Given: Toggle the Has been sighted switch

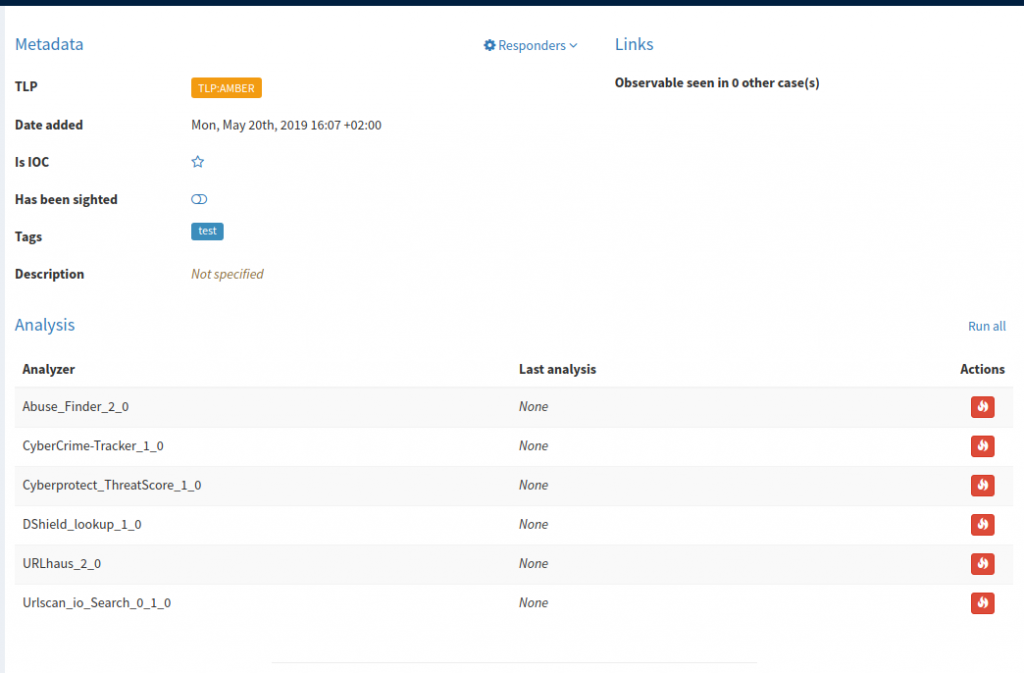Looking at the screenshot, I should pyautogui.click(x=199, y=200).
